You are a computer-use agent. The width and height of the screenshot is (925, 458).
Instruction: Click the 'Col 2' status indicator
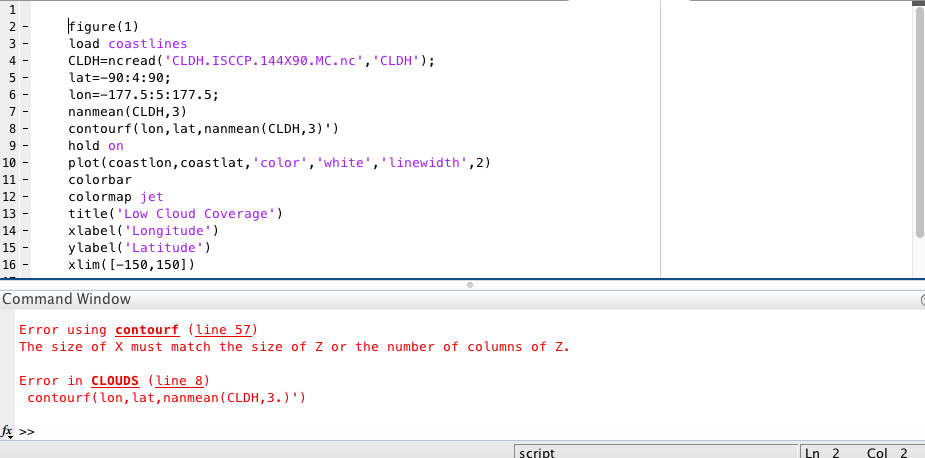coord(887,453)
